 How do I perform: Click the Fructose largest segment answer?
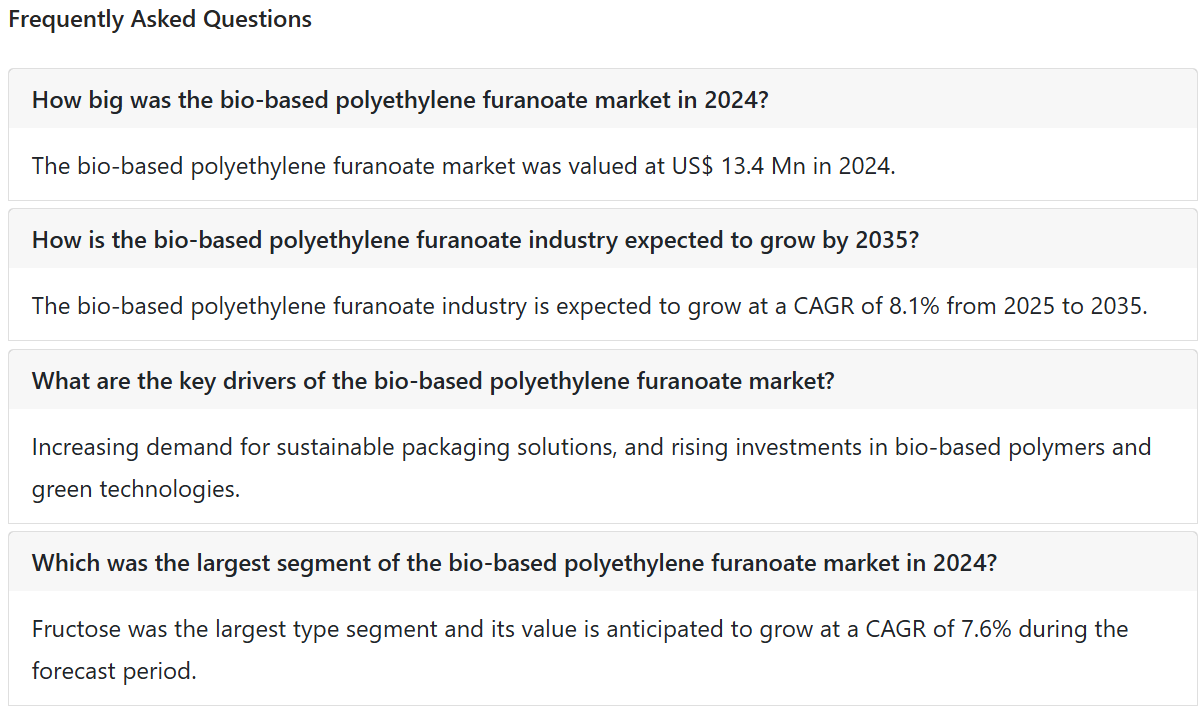[580, 650]
